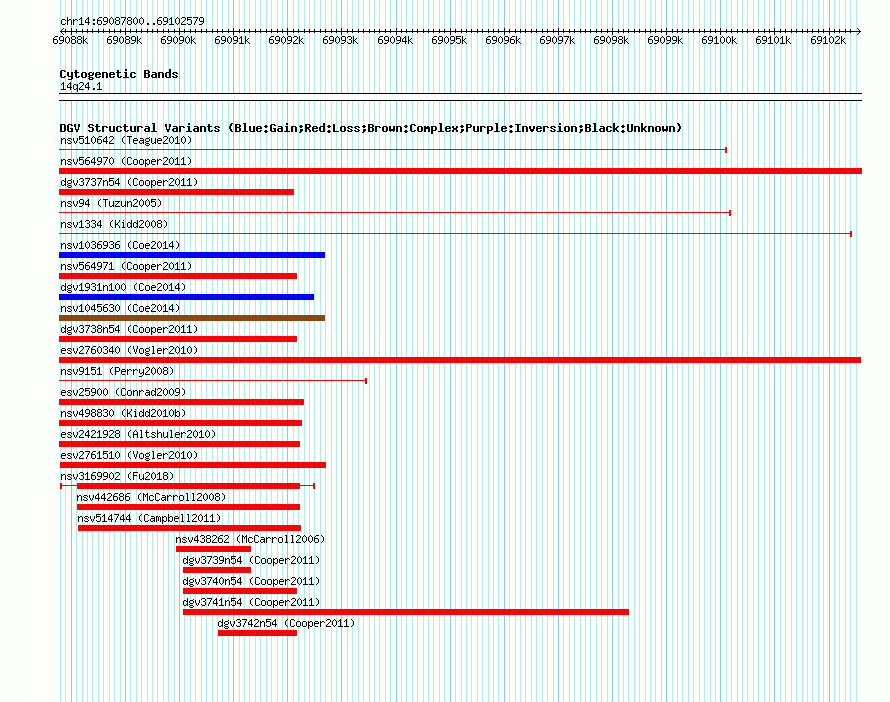
Task: Click nsv3169902 (Fu2018) label
Action: tap(117, 476)
